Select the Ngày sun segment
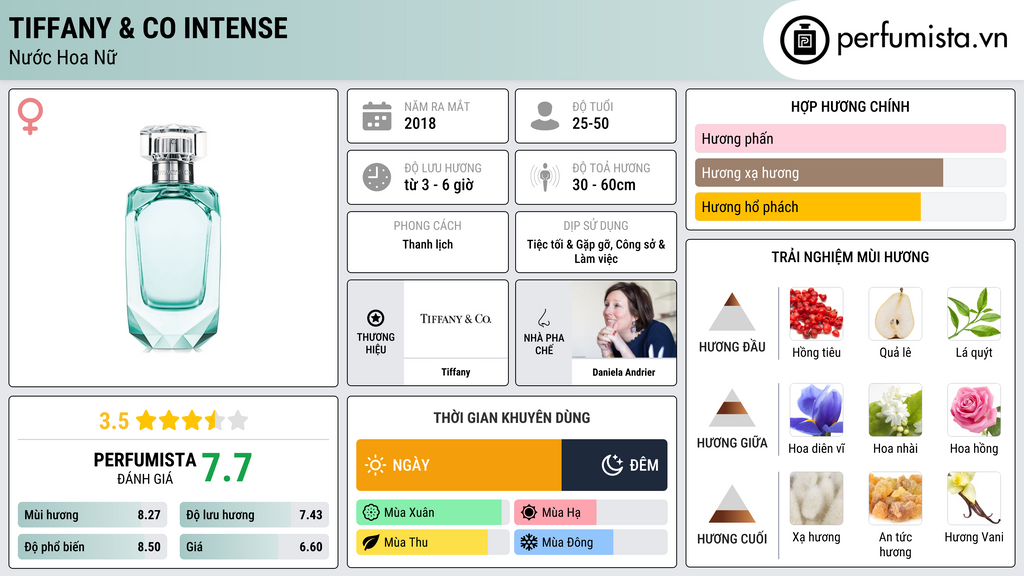This screenshot has height=576, width=1024. 458,465
